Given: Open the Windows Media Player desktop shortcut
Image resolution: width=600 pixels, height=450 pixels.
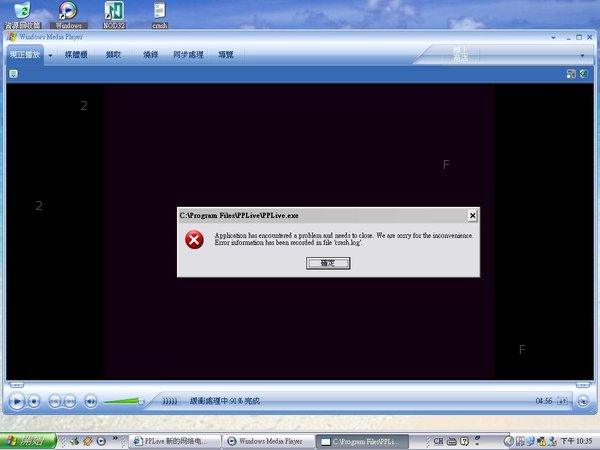Looking at the screenshot, I should pyautogui.click(x=68, y=15).
